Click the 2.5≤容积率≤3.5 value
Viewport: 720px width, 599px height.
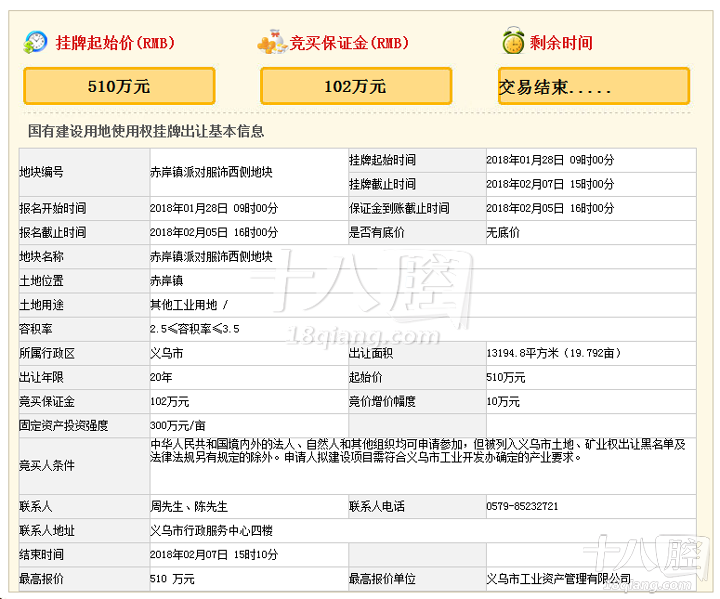(x=195, y=329)
